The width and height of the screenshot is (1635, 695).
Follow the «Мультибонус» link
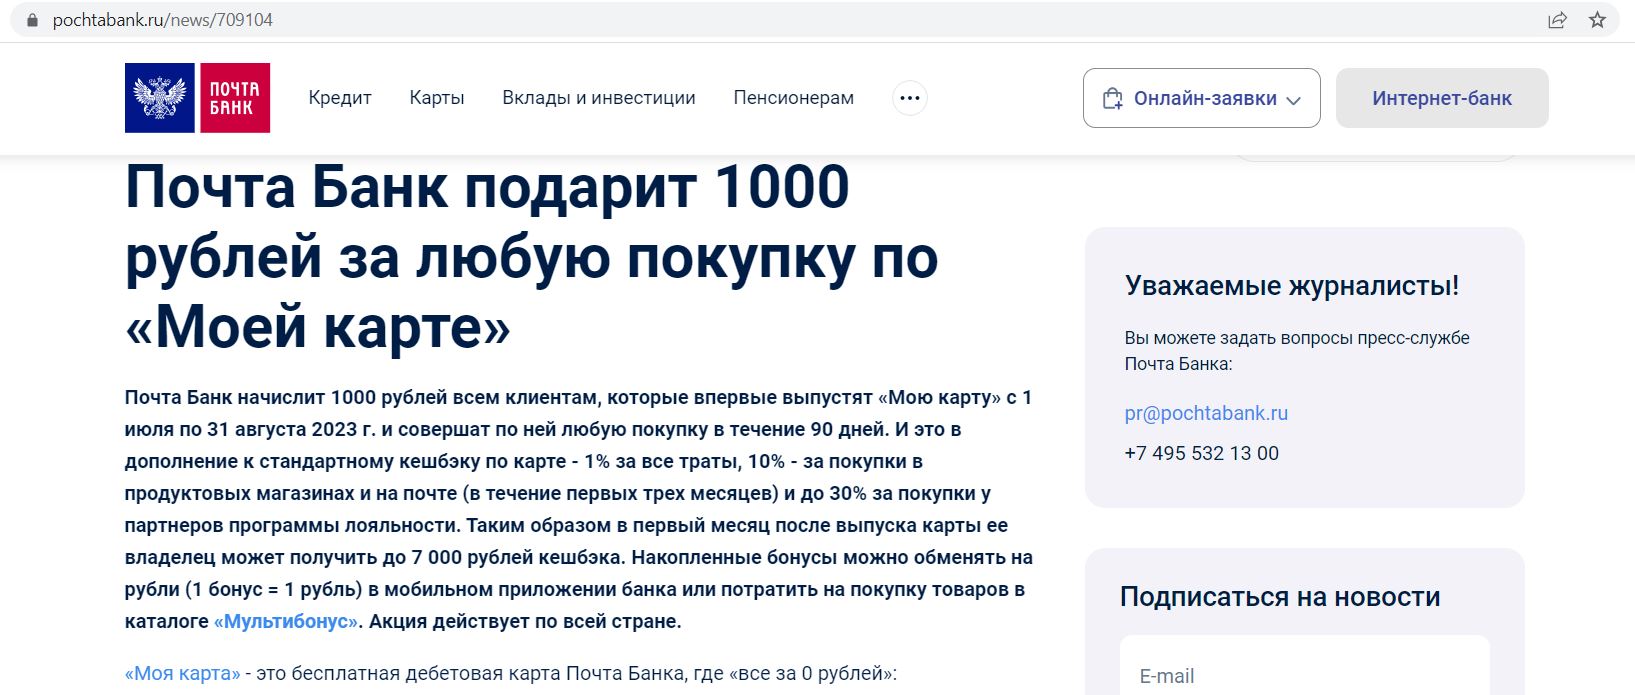tap(286, 621)
